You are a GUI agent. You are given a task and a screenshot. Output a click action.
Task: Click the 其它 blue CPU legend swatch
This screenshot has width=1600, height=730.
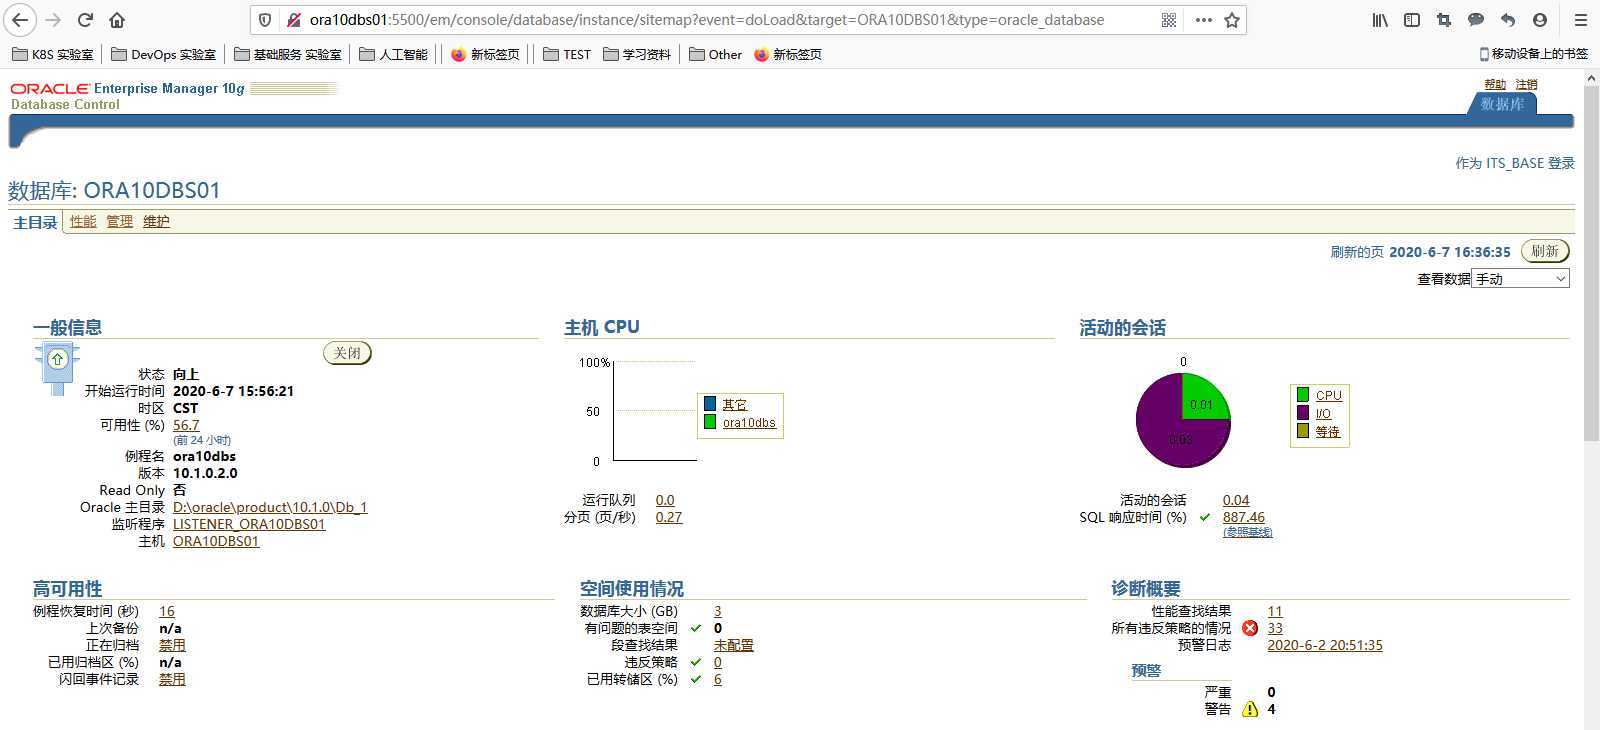(710, 404)
